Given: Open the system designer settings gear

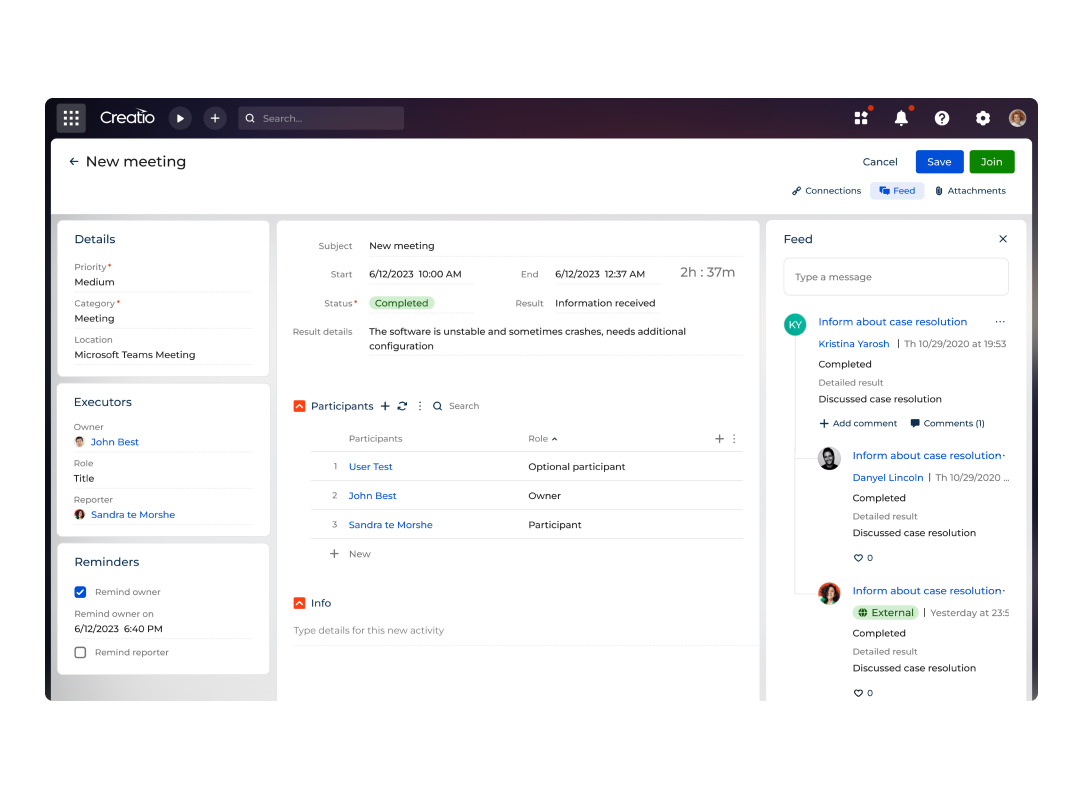Looking at the screenshot, I should (x=982, y=117).
